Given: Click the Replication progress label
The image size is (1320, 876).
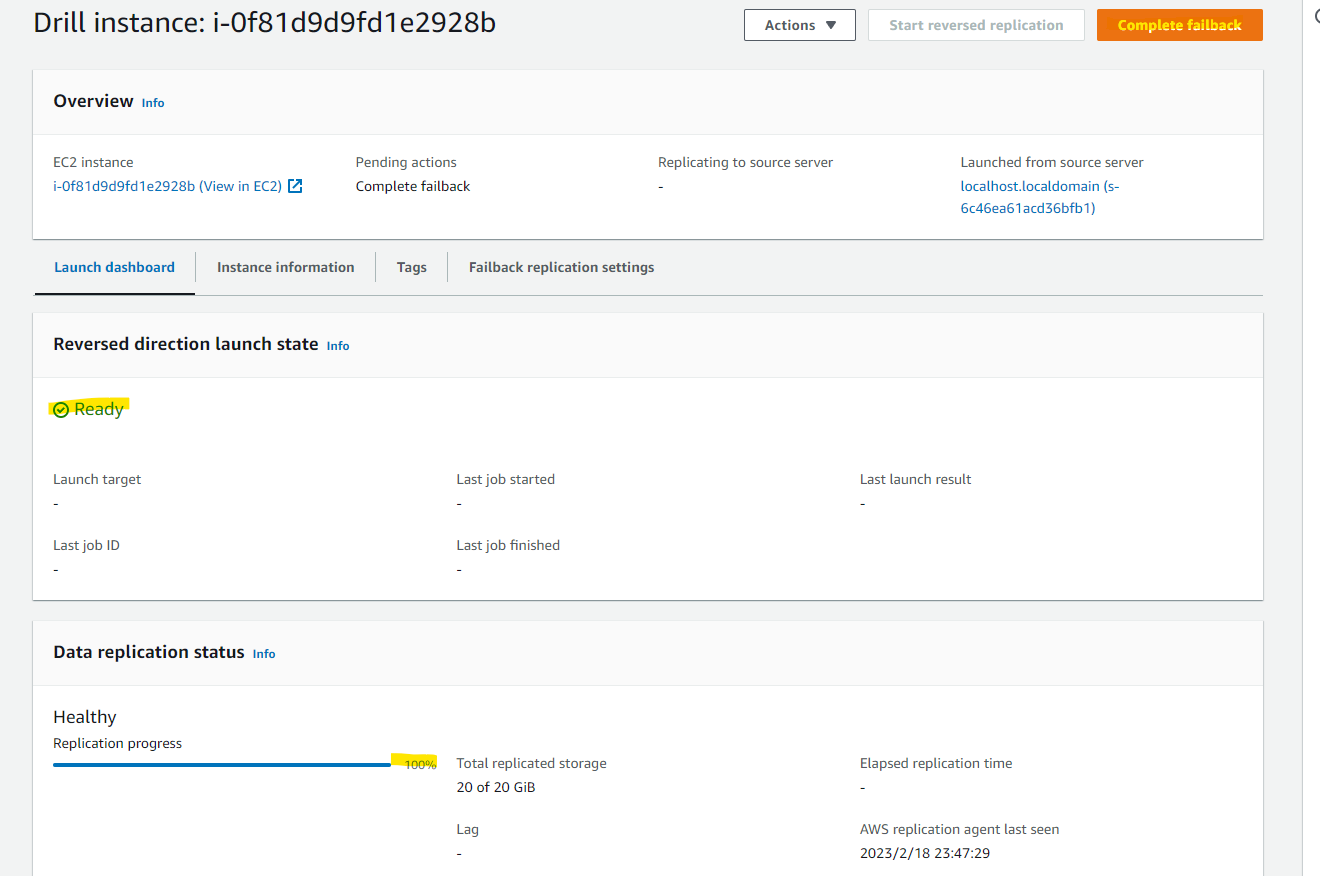Looking at the screenshot, I should click(x=118, y=743).
